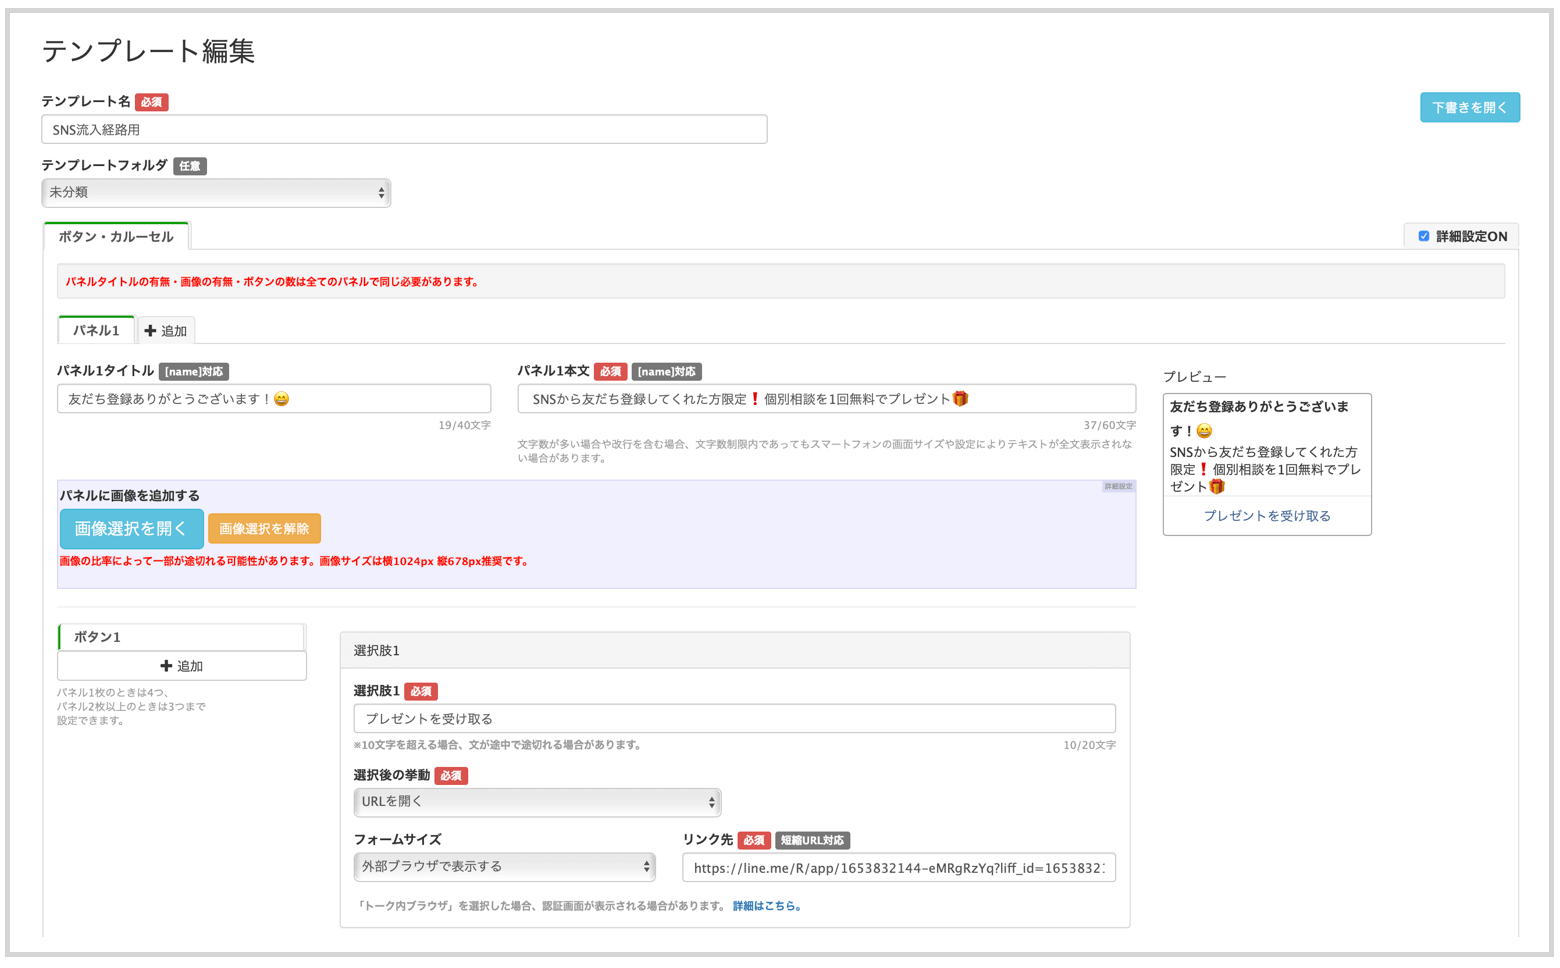Click the 任意 badge beside テンプレートフォルダ
1560x968 pixels.
(190, 166)
